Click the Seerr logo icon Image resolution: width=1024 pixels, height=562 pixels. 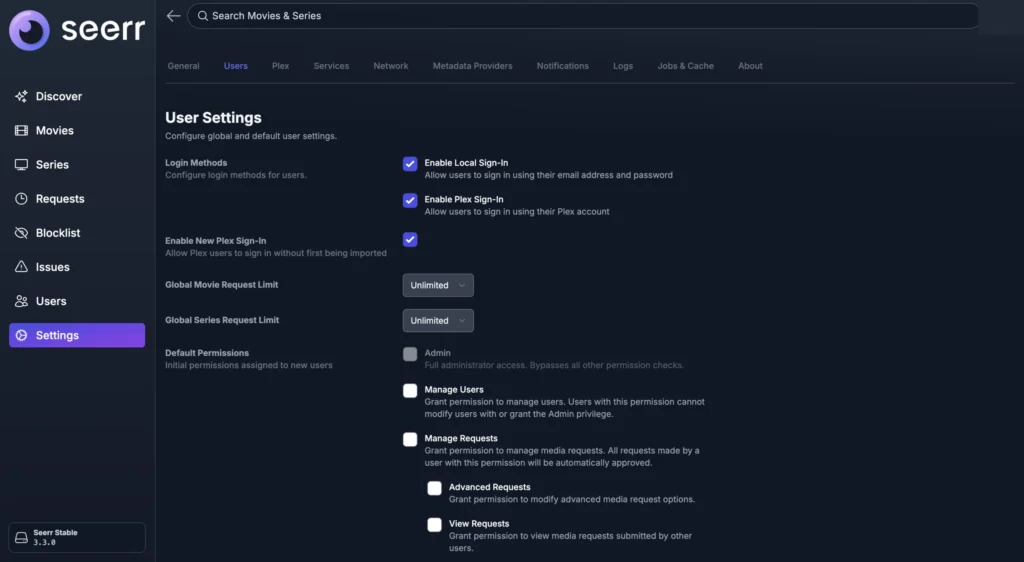point(29,30)
